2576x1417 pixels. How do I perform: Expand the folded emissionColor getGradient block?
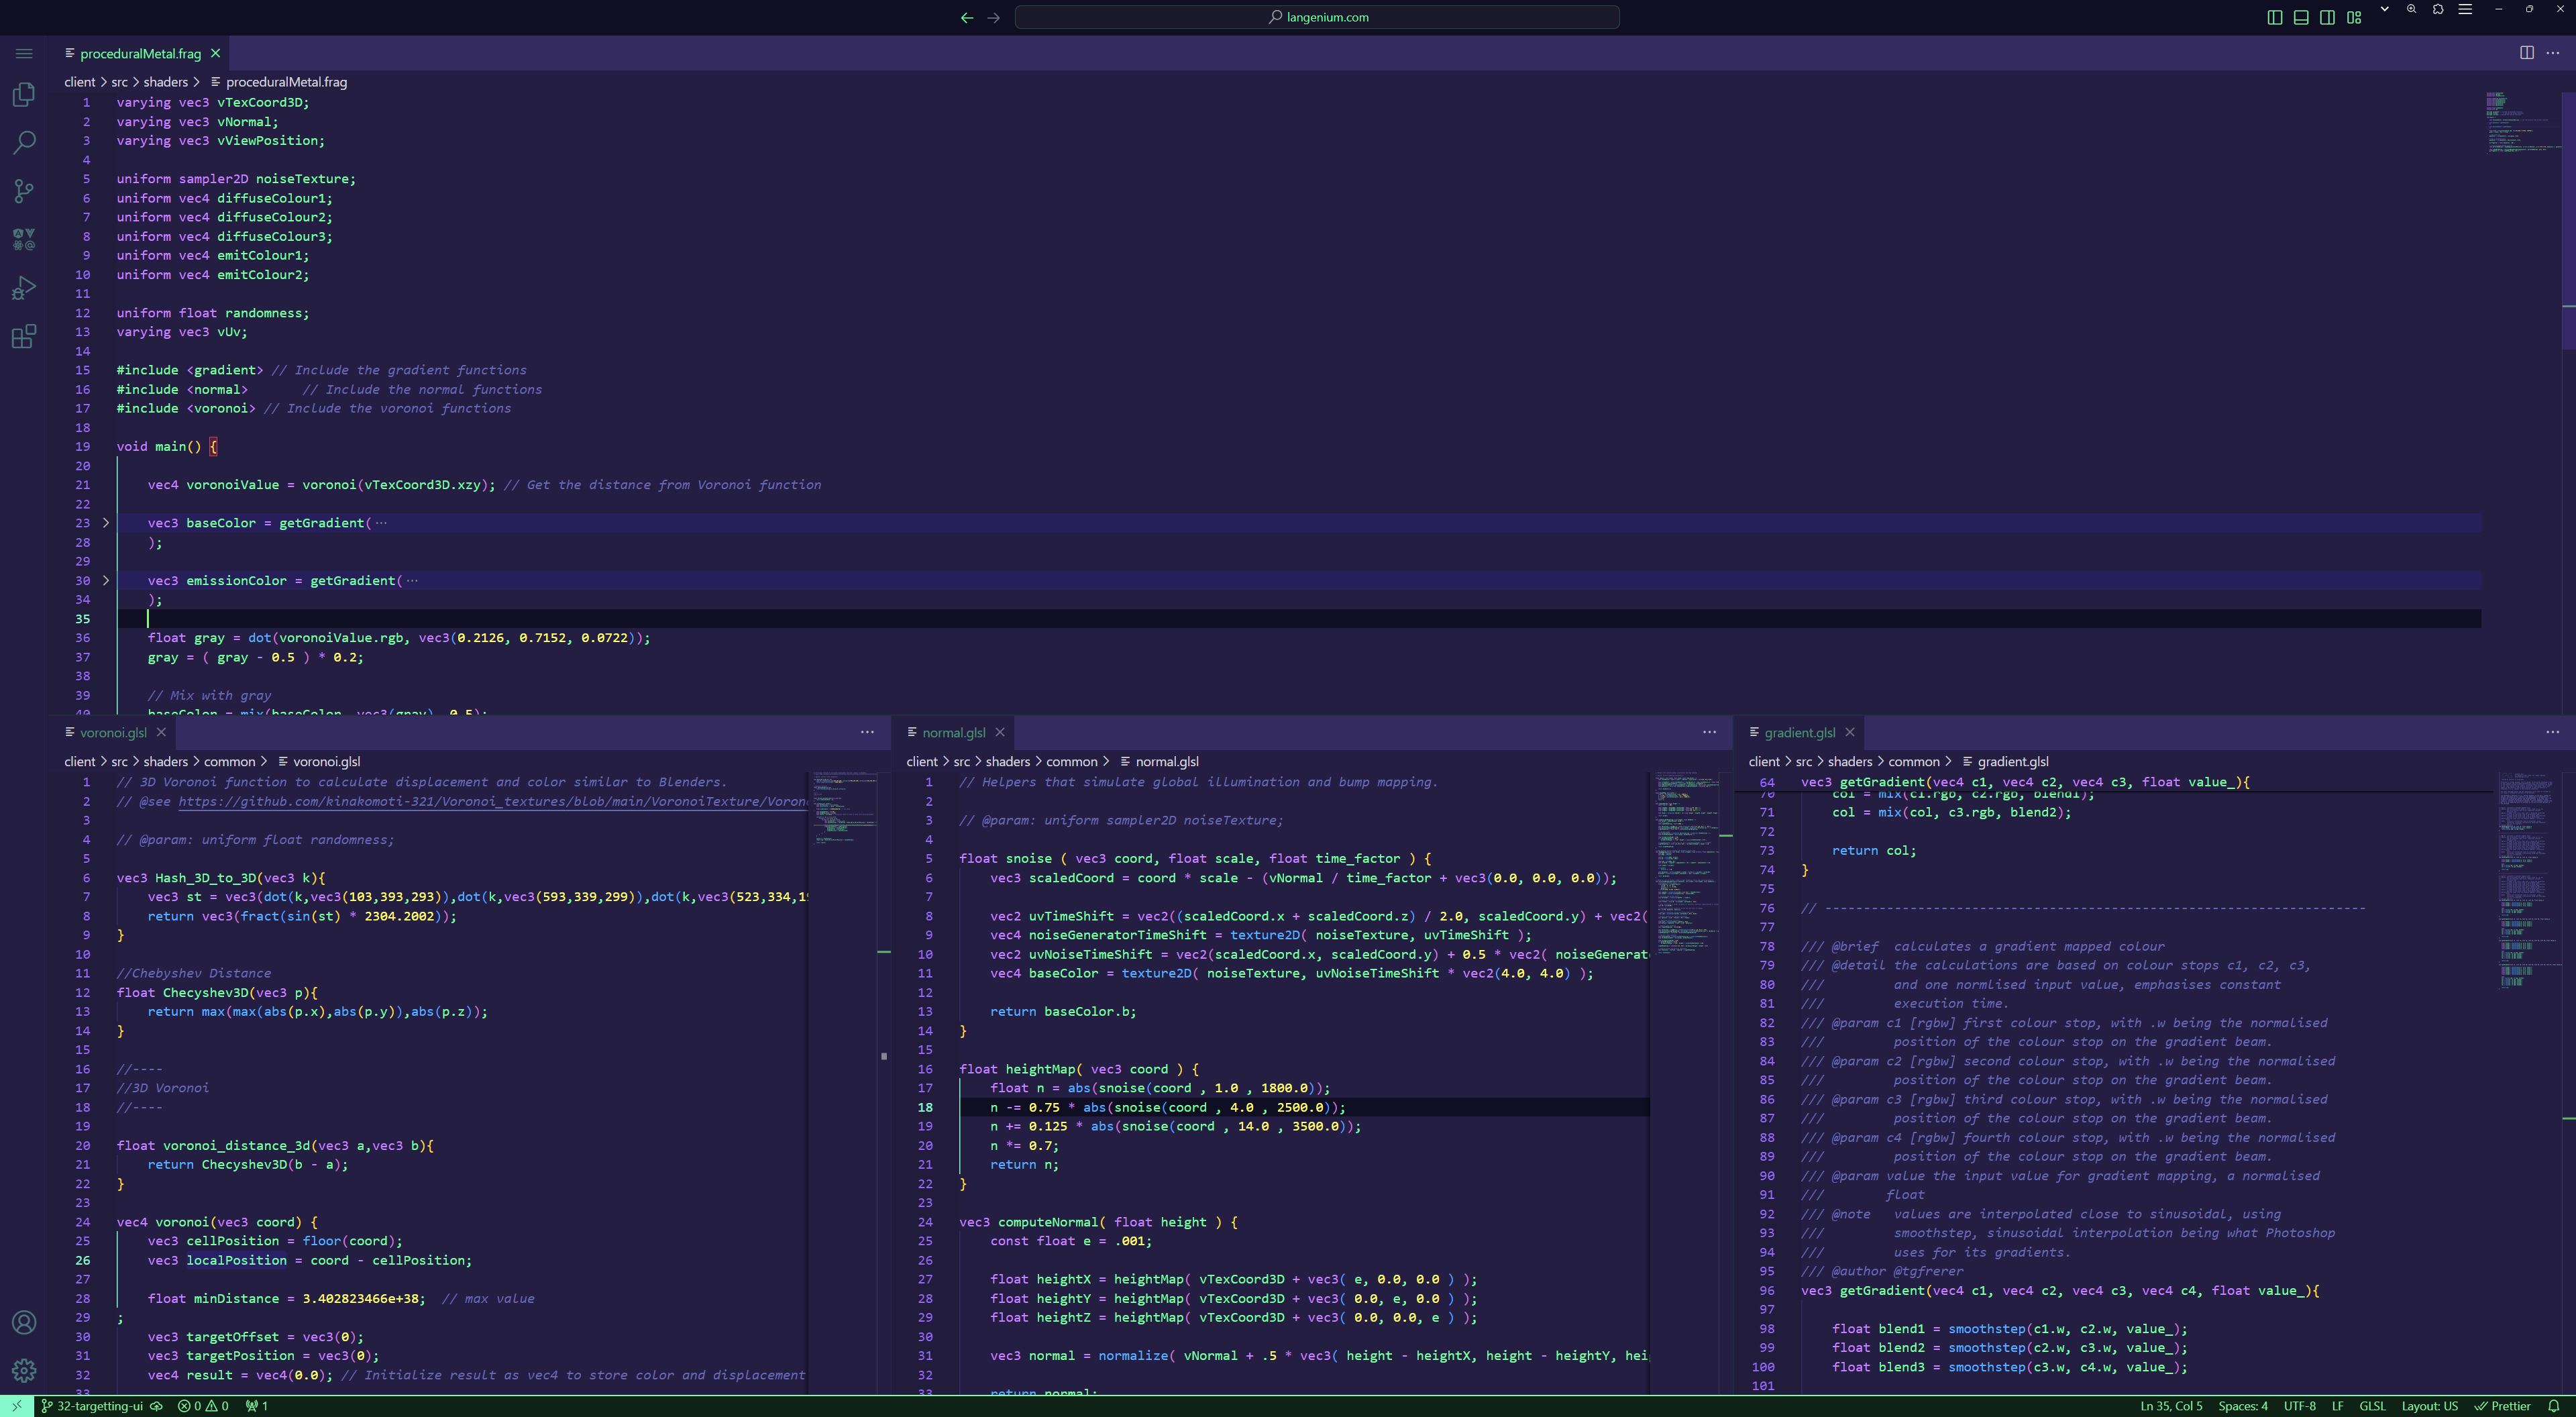pyautogui.click(x=106, y=580)
